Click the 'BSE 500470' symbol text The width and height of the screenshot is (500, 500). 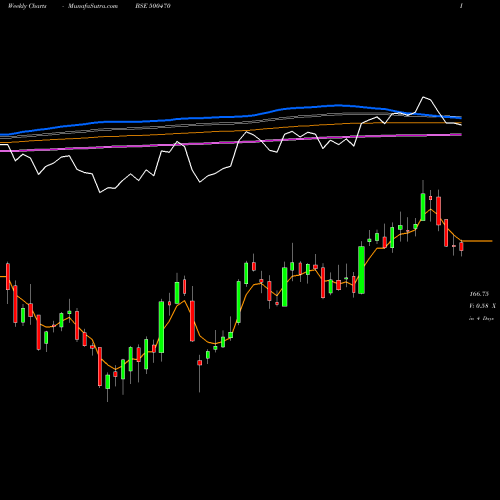point(153,6)
